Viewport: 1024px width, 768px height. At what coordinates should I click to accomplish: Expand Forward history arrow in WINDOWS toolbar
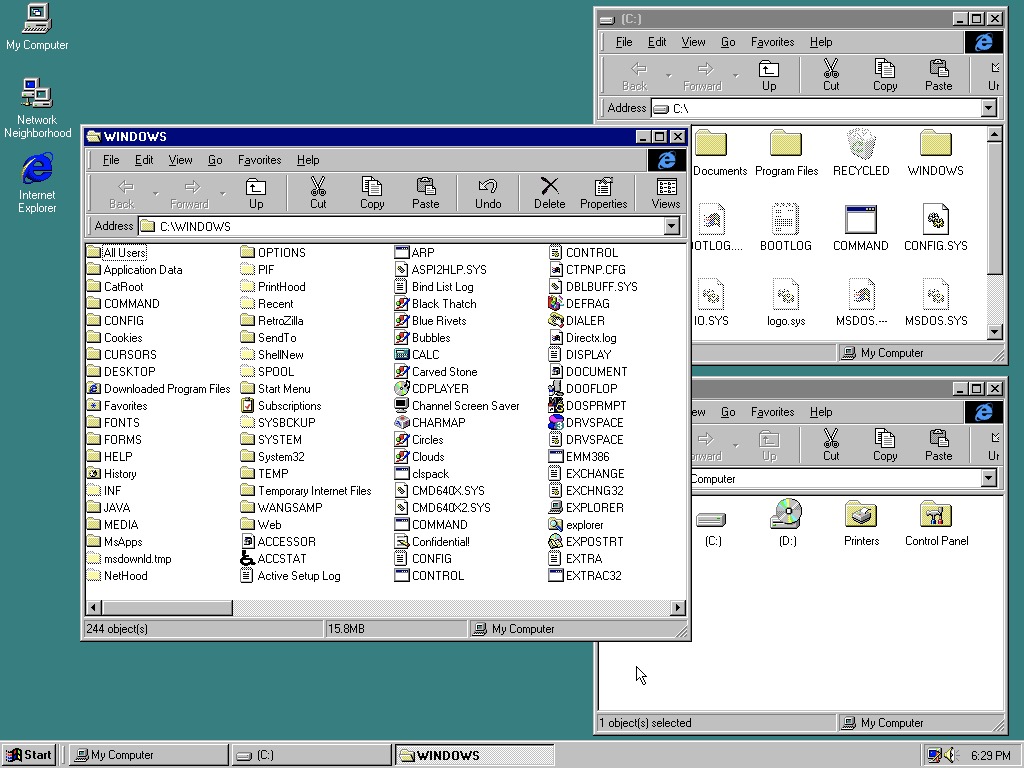tap(223, 193)
